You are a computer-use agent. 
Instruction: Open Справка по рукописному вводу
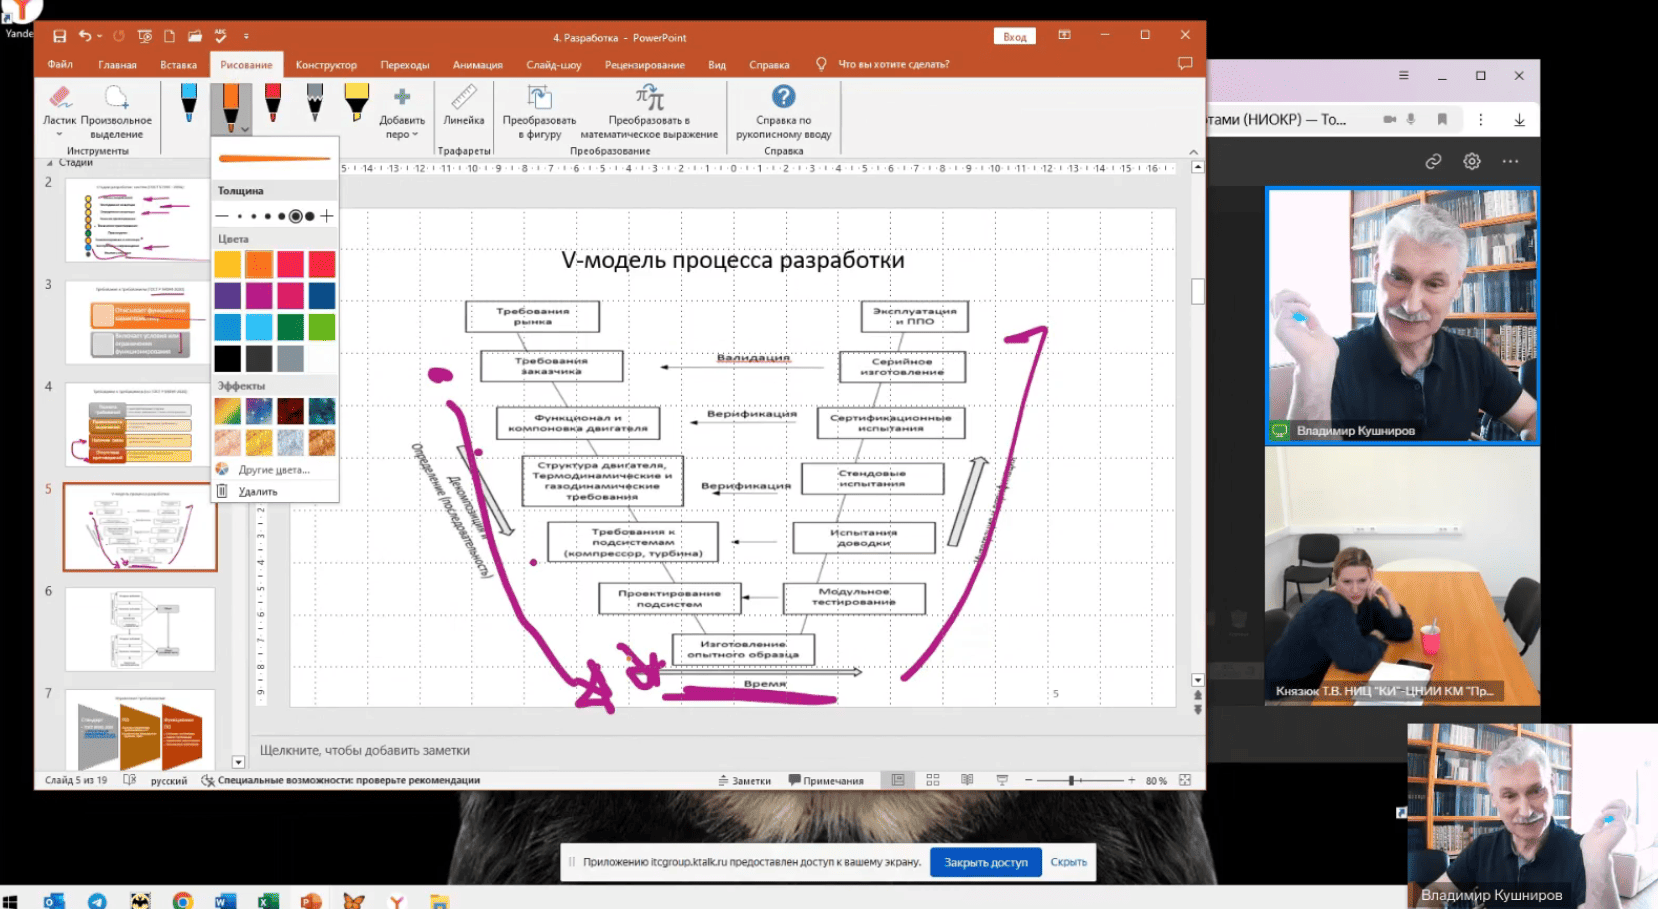point(783,105)
